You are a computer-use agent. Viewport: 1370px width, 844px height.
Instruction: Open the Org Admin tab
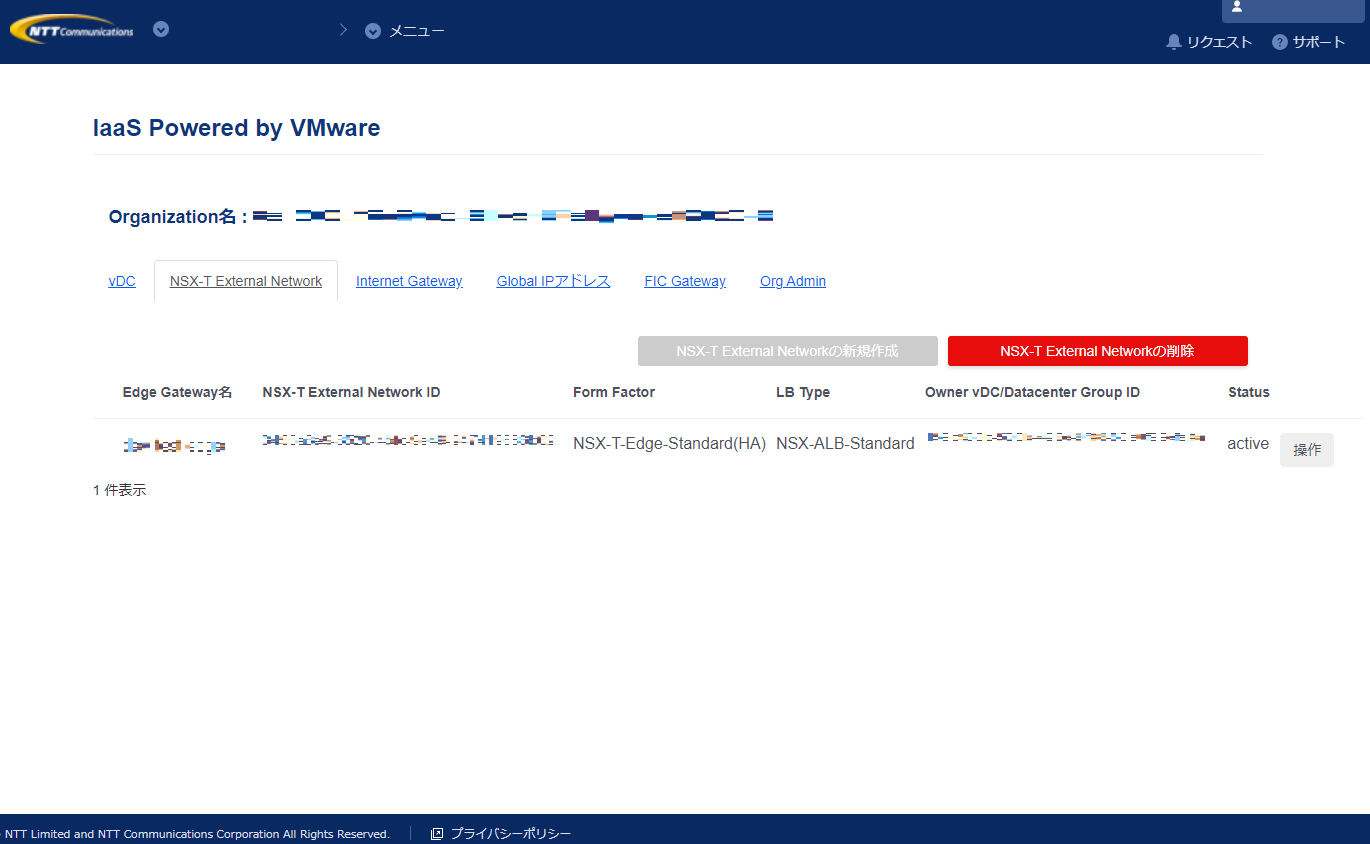(x=793, y=281)
